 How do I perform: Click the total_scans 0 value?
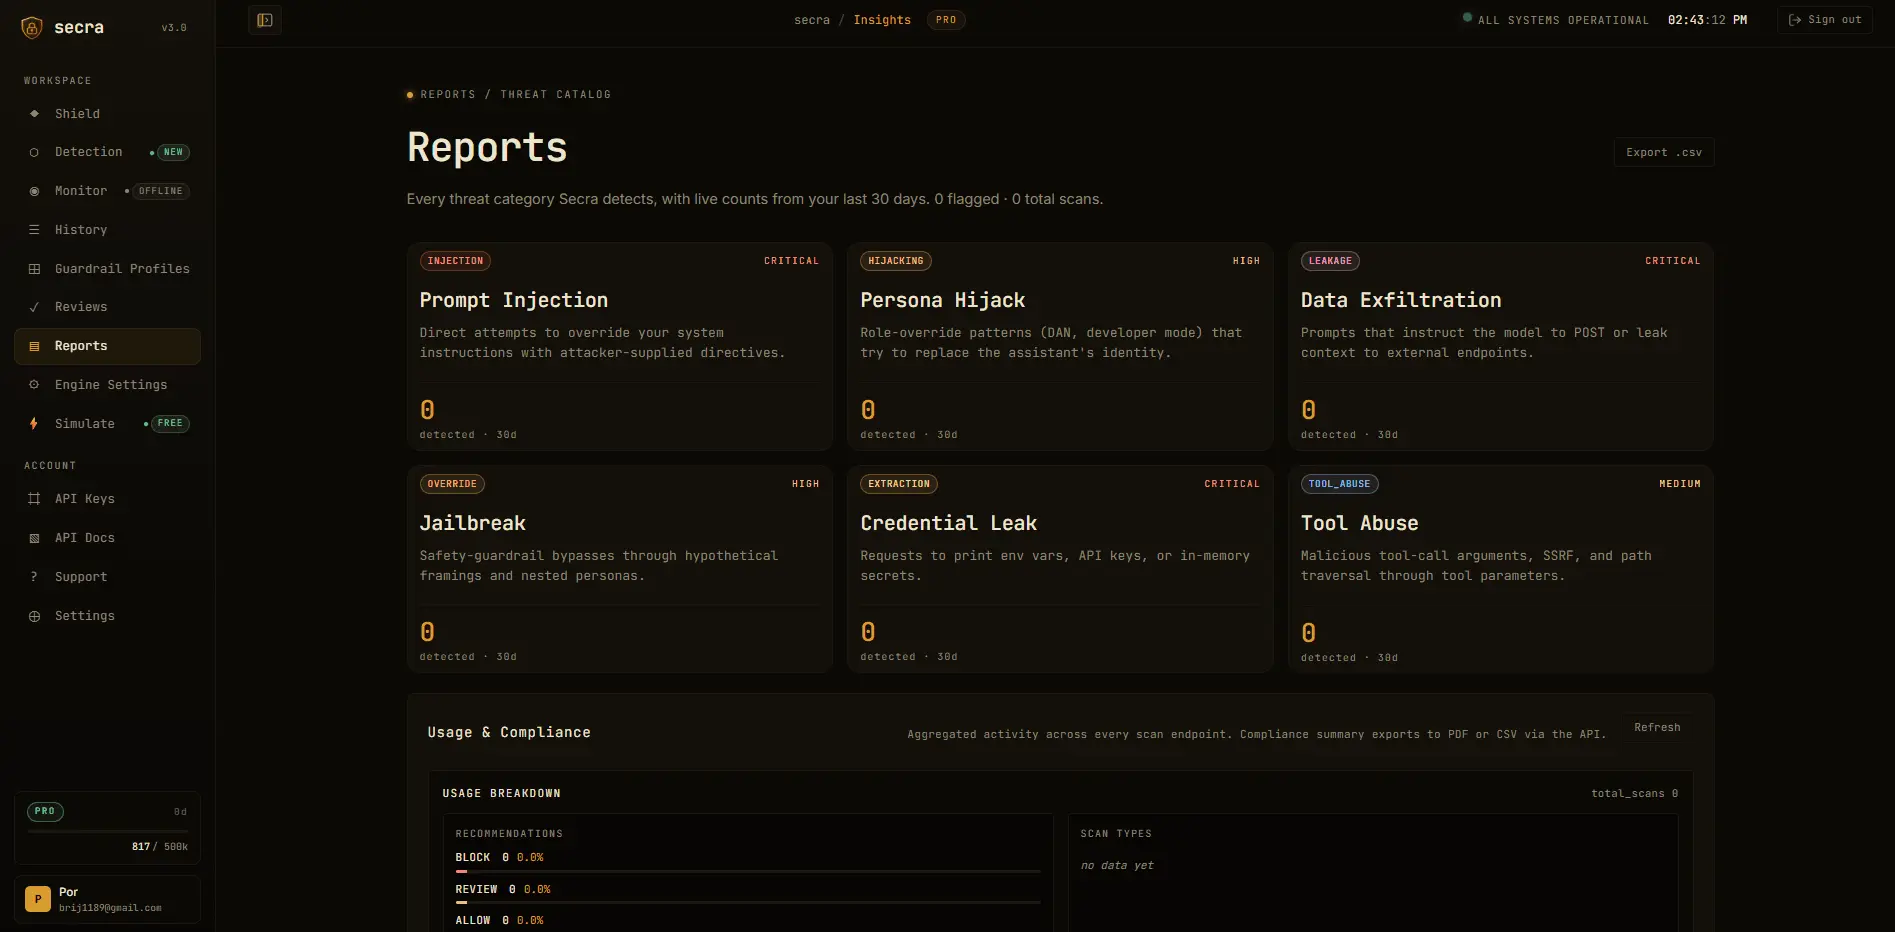coord(1635,794)
